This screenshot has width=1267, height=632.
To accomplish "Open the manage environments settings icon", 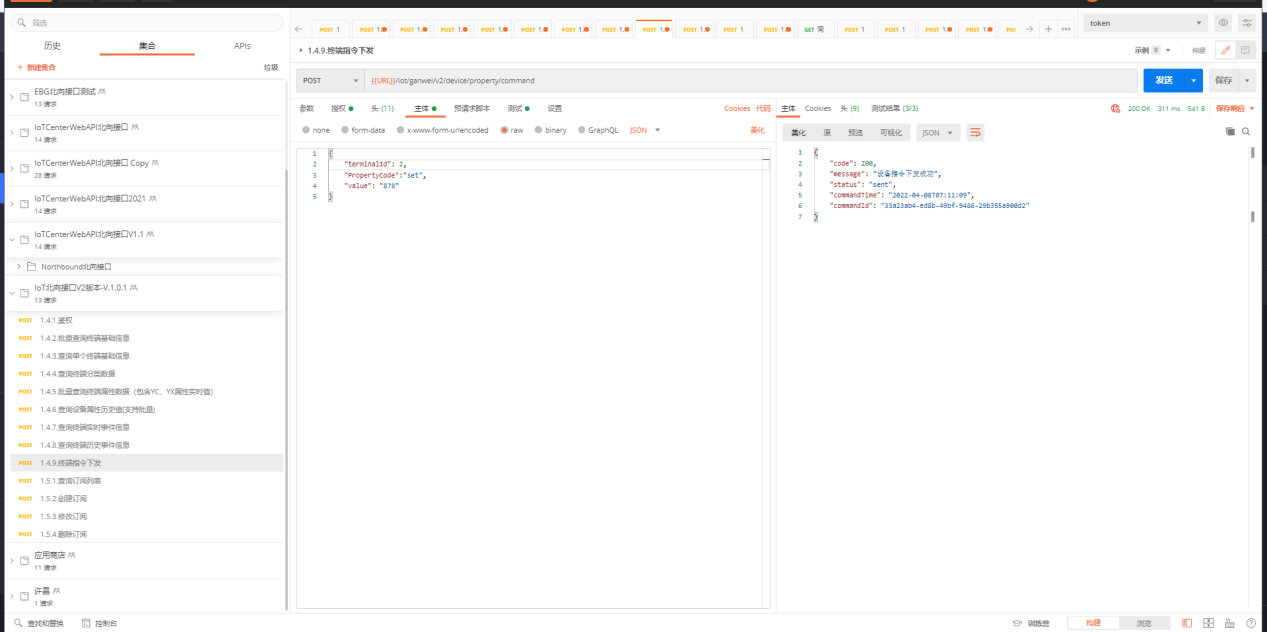I will tap(1247, 23).
